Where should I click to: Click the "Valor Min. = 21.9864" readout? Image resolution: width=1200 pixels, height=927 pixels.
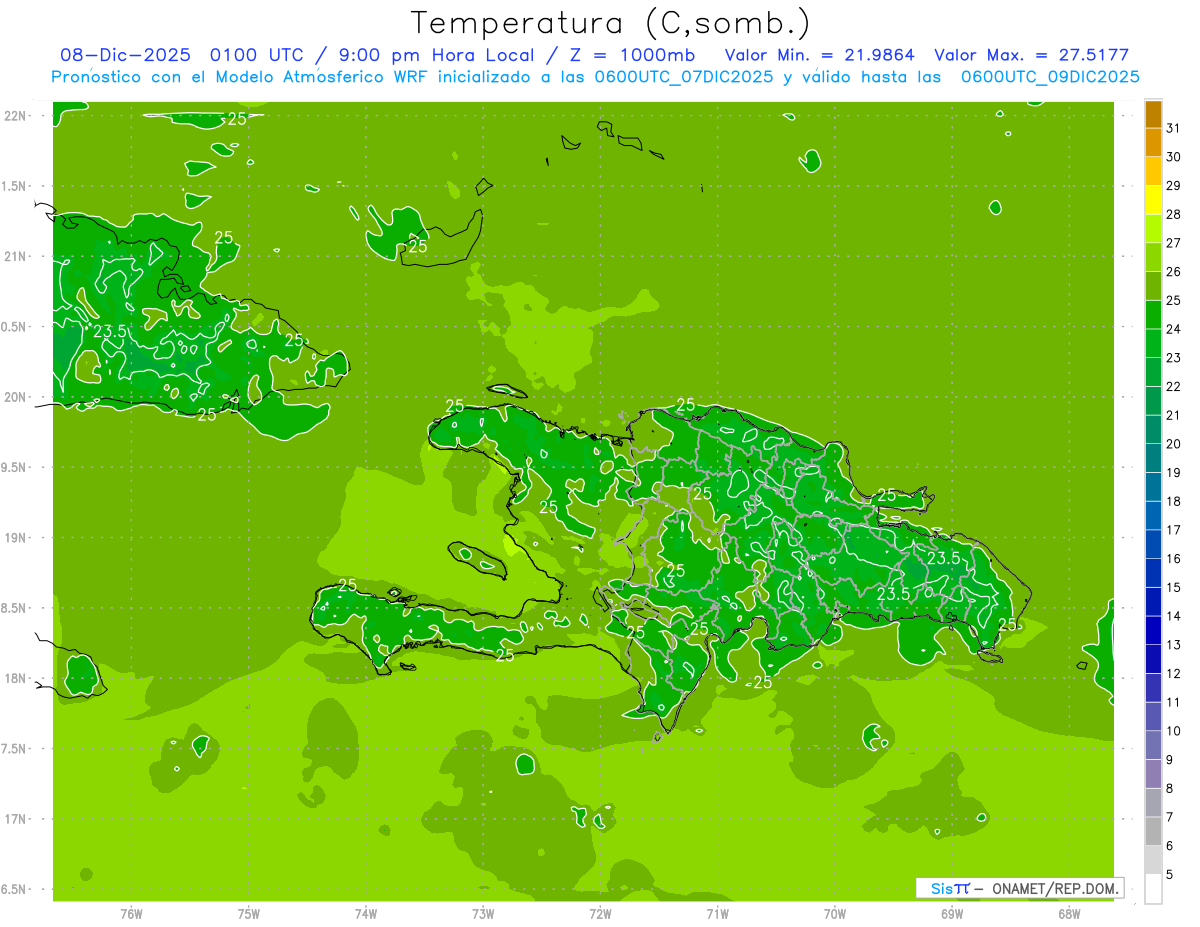pyautogui.click(x=820, y=55)
